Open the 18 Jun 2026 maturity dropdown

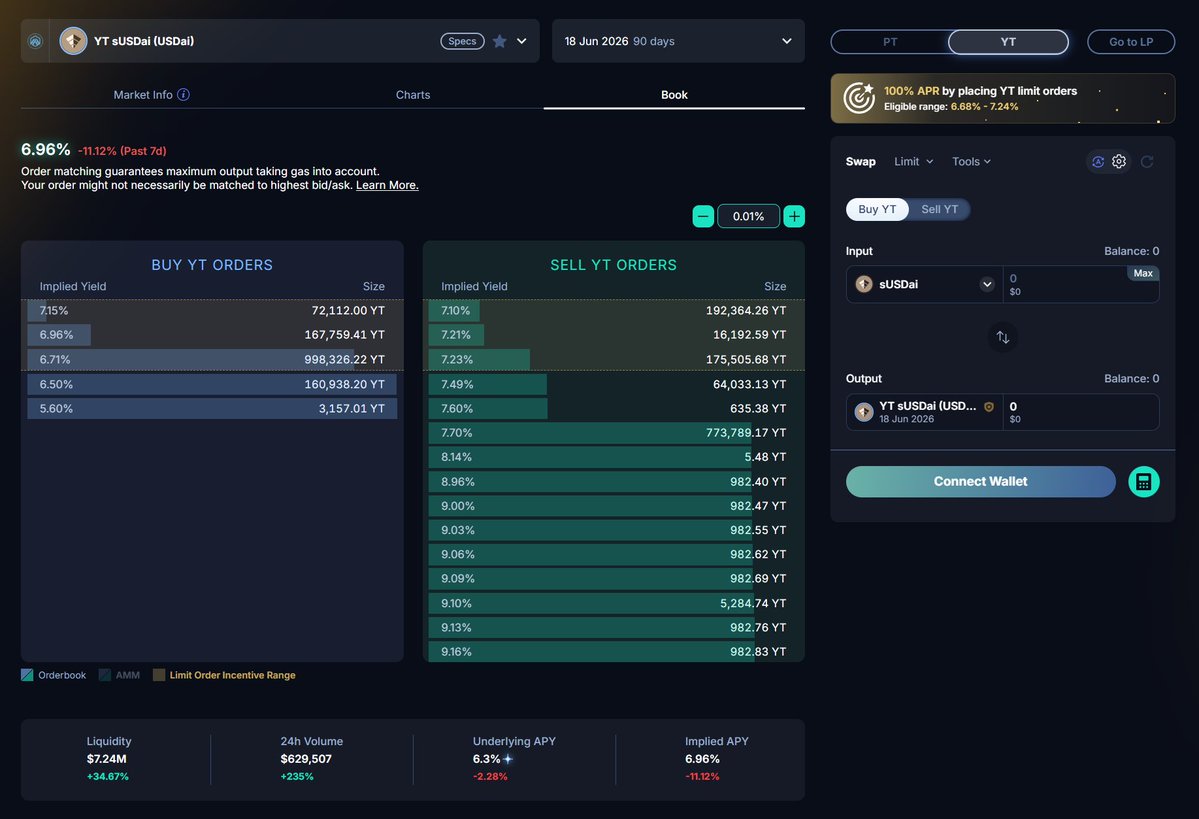(678, 41)
